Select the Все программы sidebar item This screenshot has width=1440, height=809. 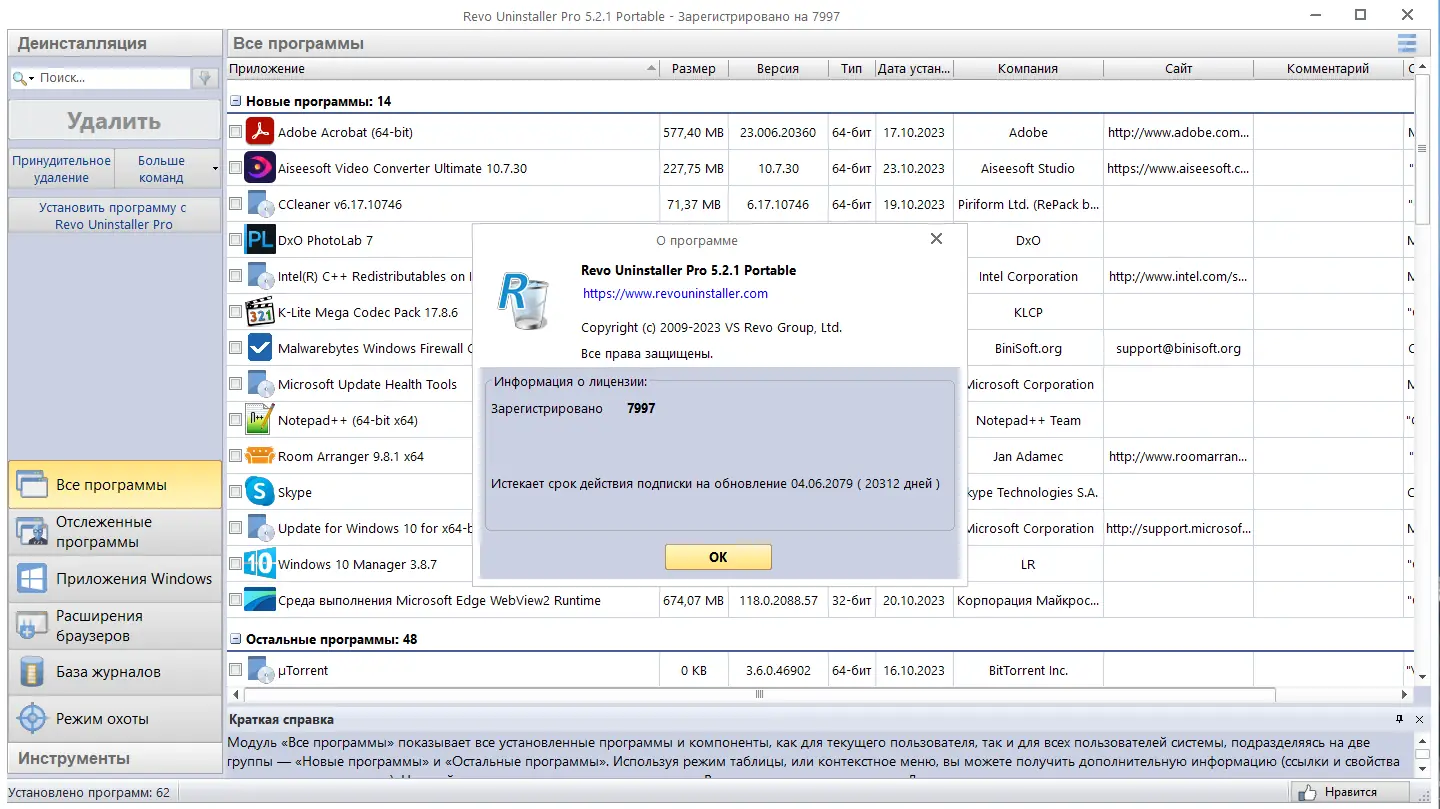(115, 485)
